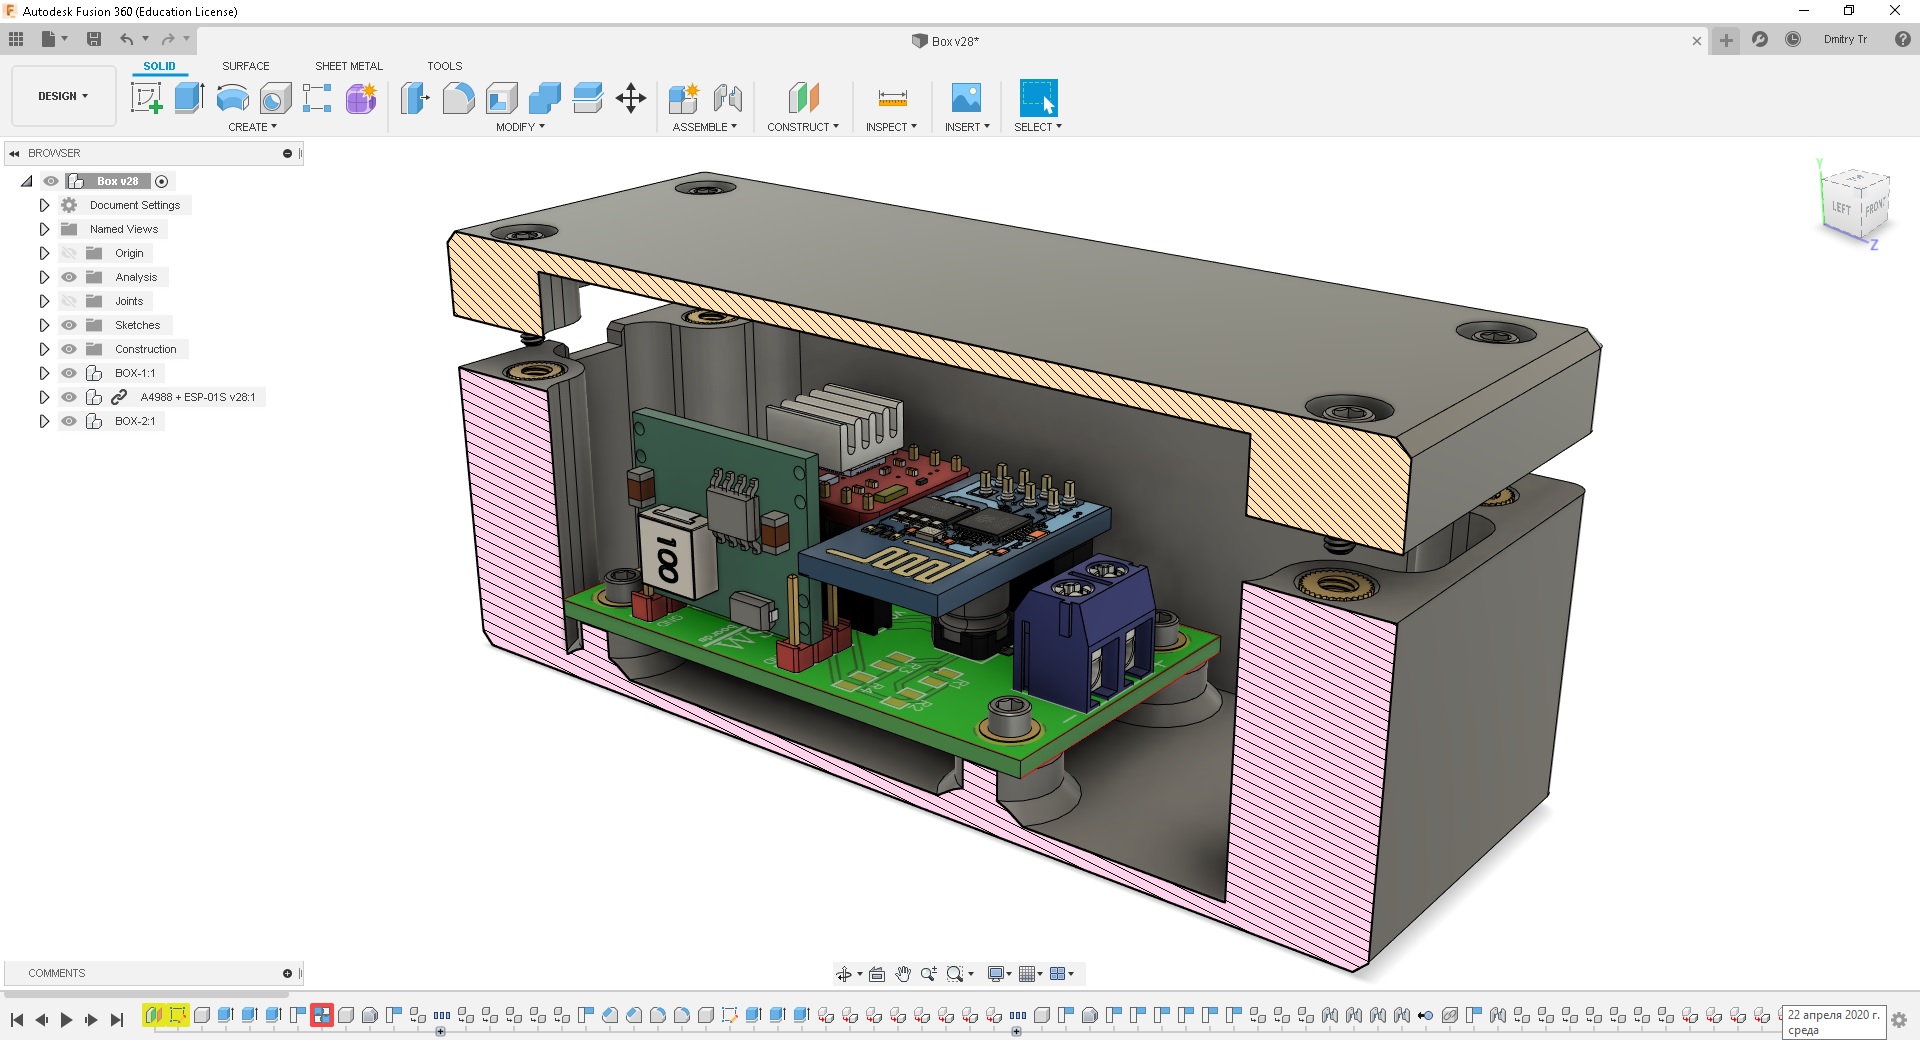Viewport: 1920px width, 1040px height.
Task: Open the Display Settings dropdown
Action: point(1000,974)
